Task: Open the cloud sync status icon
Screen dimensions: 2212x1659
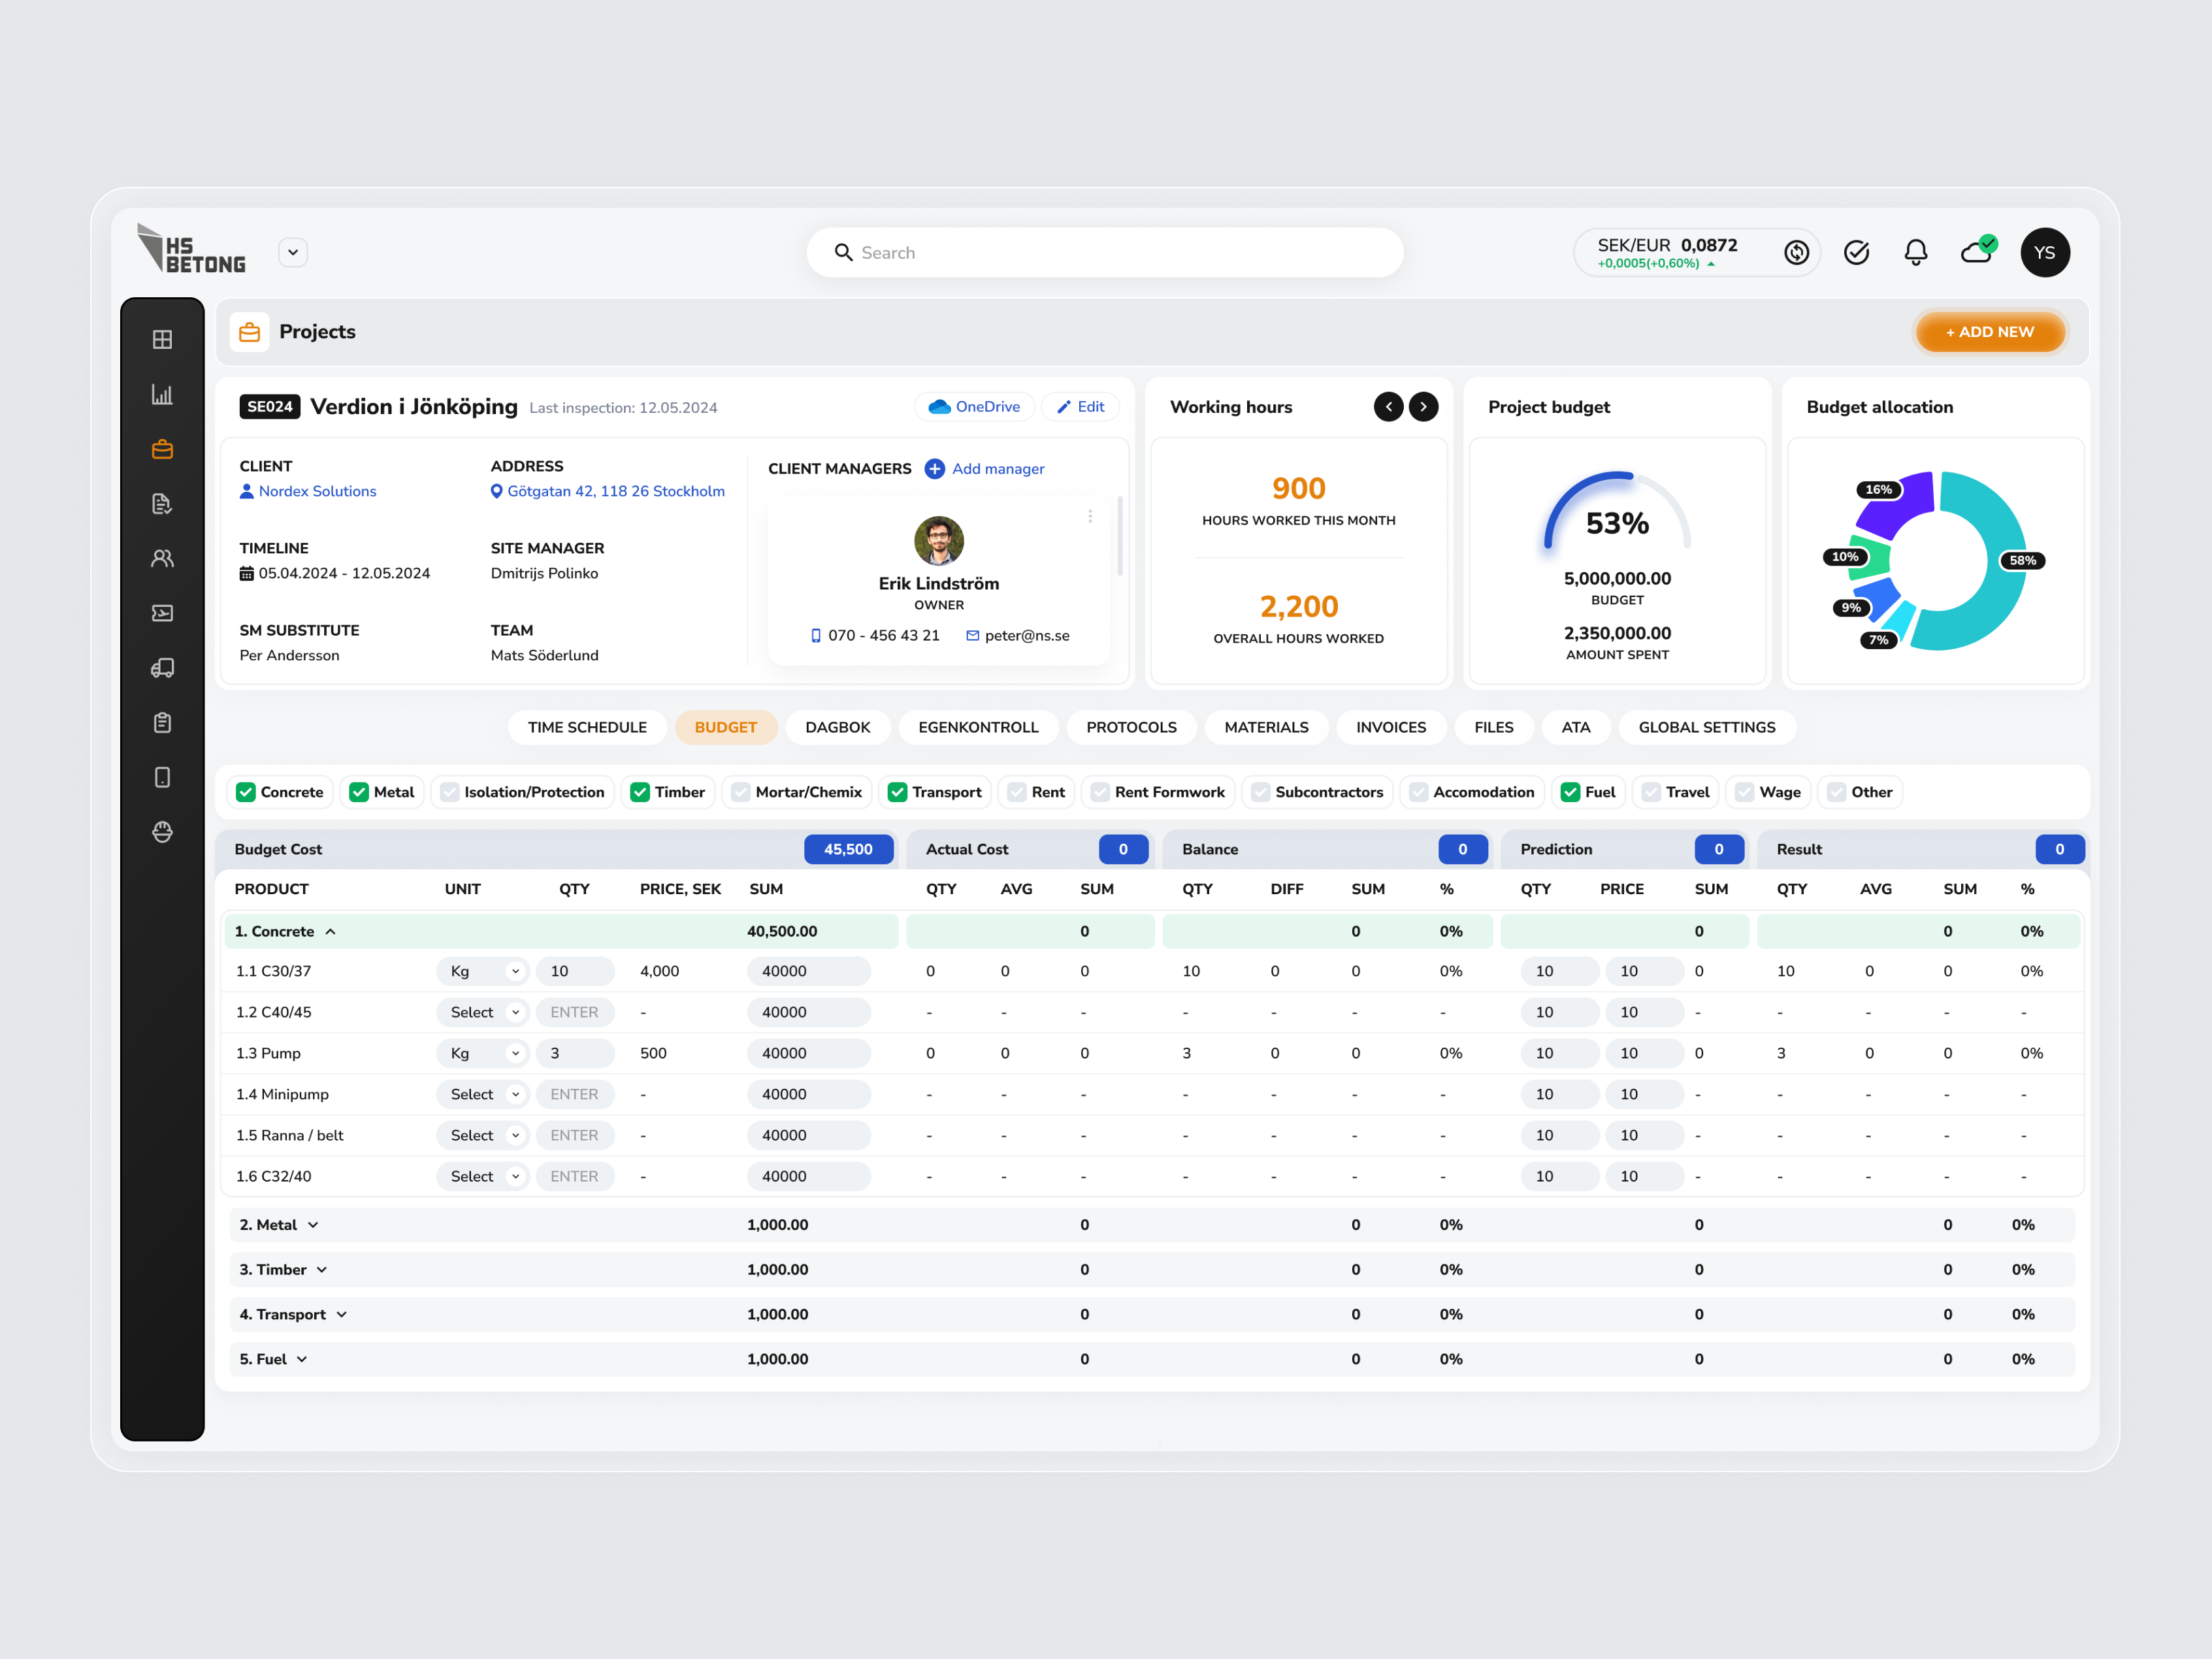Action: pos(1976,252)
